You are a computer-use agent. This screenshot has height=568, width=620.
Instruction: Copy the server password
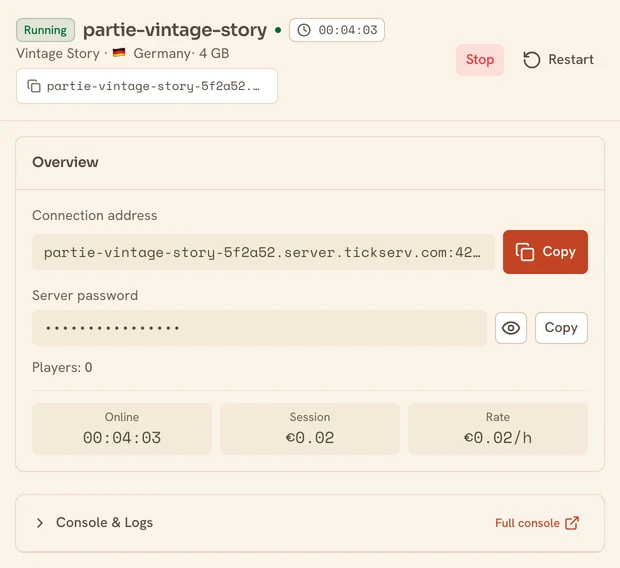click(561, 328)
